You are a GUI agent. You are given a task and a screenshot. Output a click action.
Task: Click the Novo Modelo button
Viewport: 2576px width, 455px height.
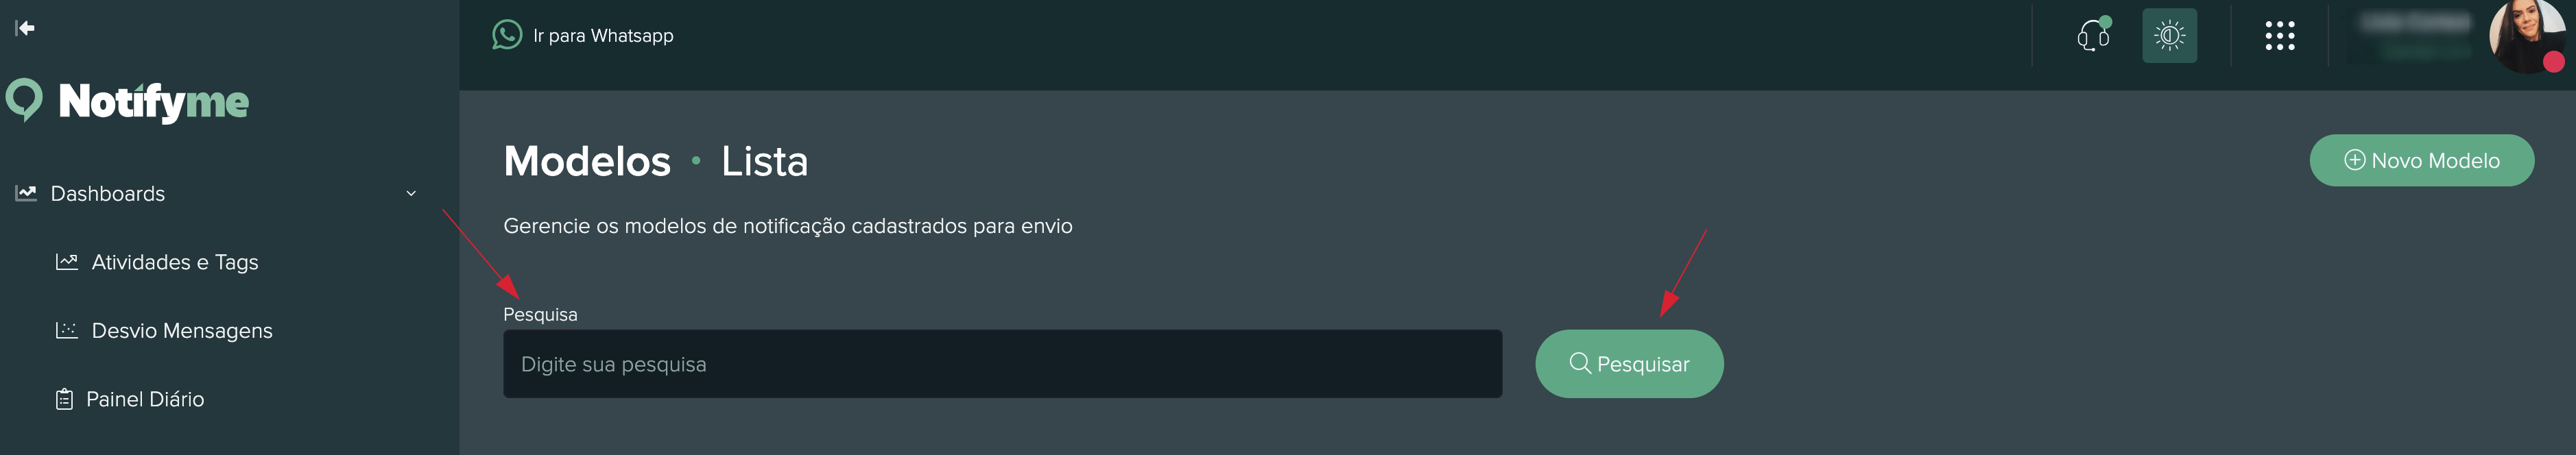[2421, 160]
